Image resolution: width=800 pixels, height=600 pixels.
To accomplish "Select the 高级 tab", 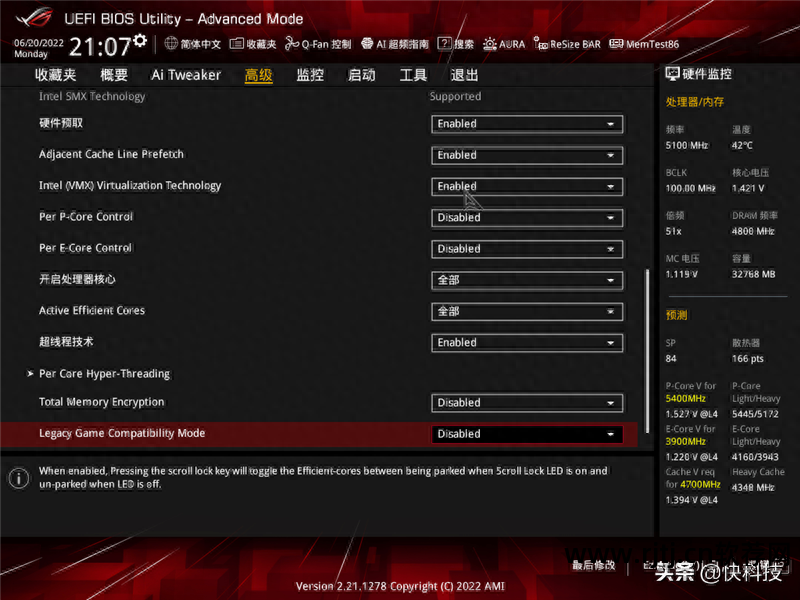I will 259,76.
